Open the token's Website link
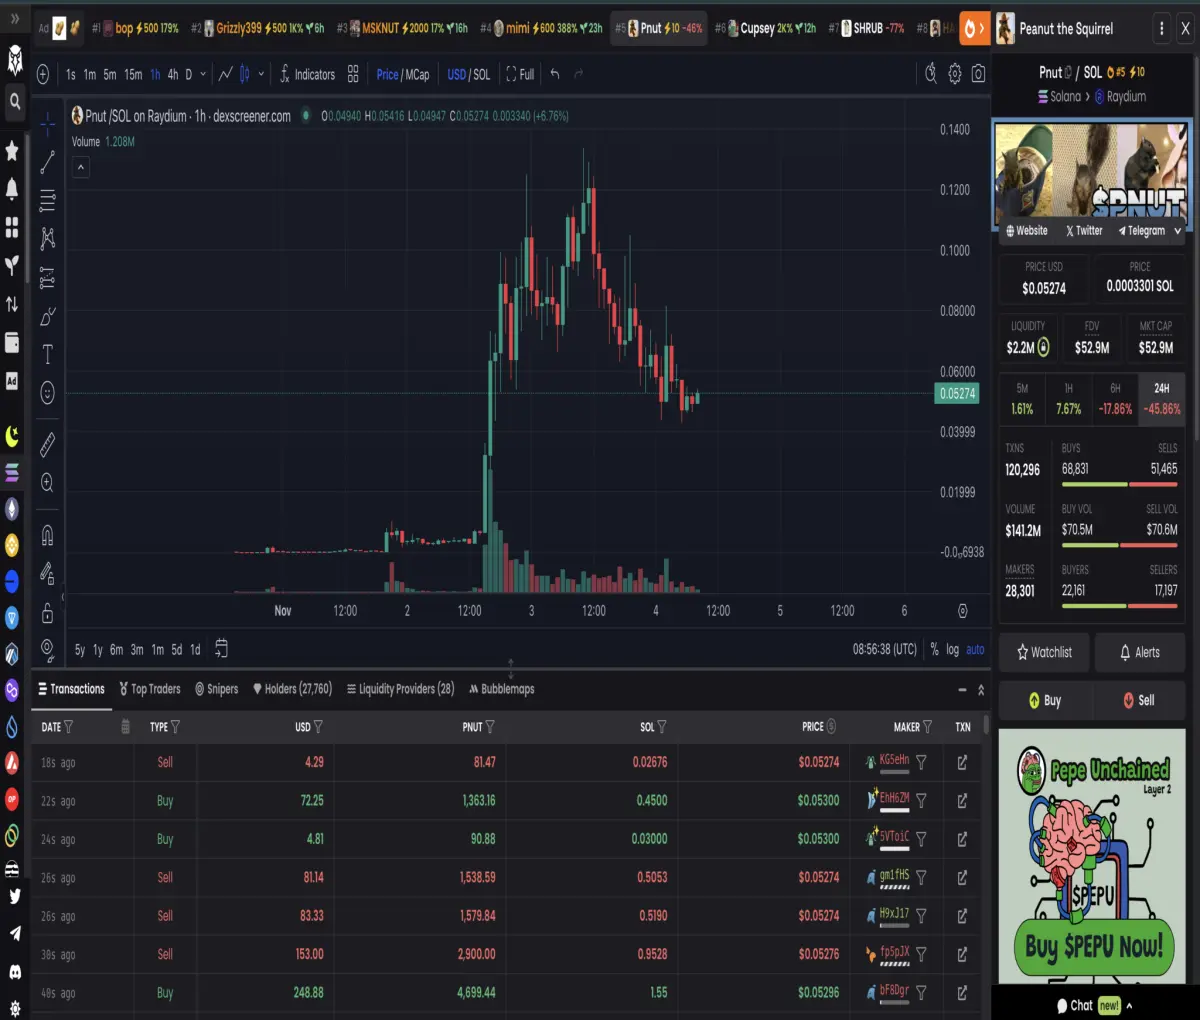 [x=1026, y=231]
